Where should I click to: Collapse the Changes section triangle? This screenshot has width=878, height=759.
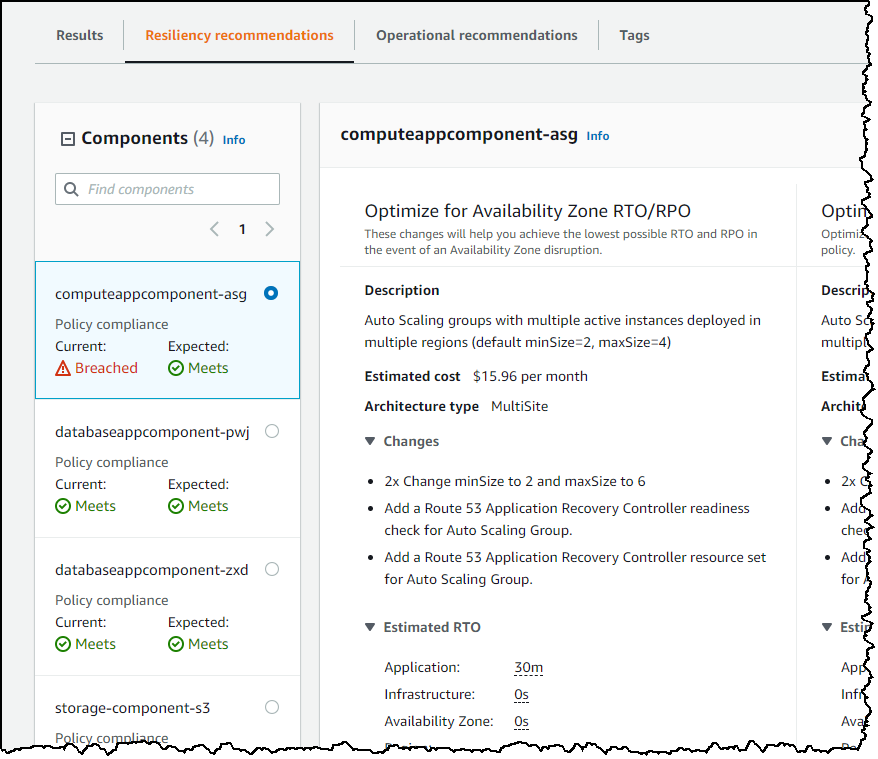click(x=370, y=441)
